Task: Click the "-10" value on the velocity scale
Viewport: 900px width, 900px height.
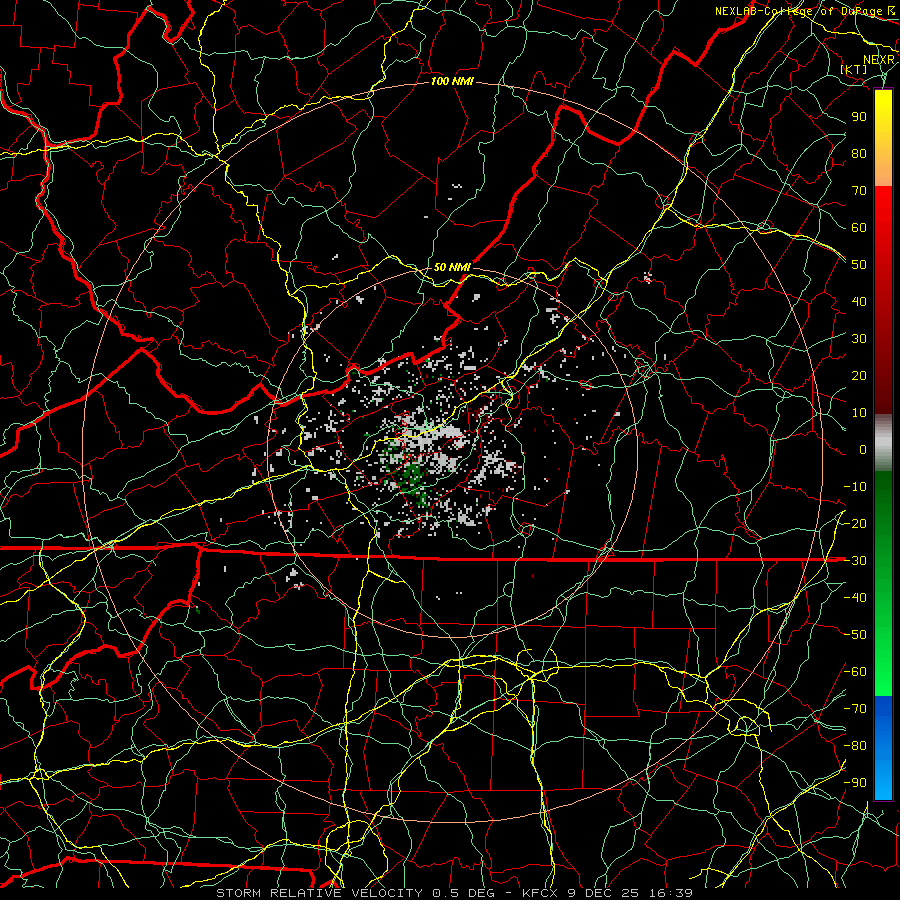Action: tap(855, 487)
